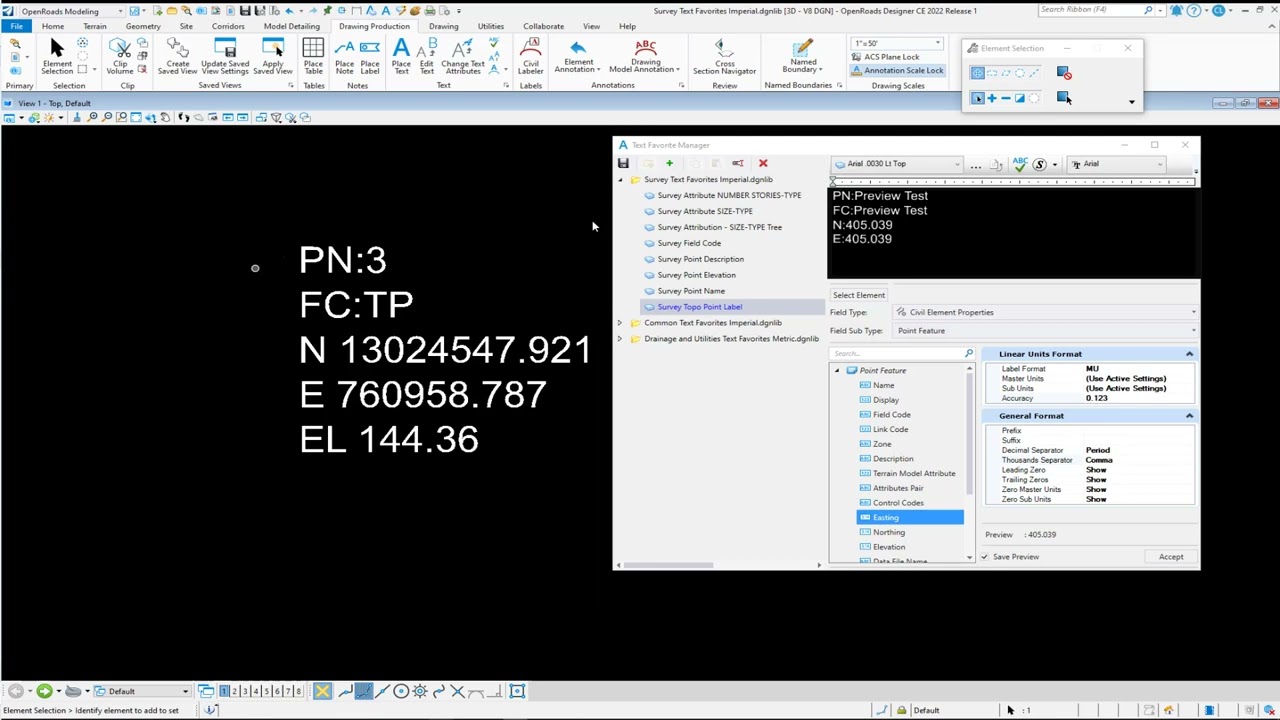Screen dimensions: 1280x720
Task: Click the disable handles icon in Element Selection
Action: point(1064,73)
